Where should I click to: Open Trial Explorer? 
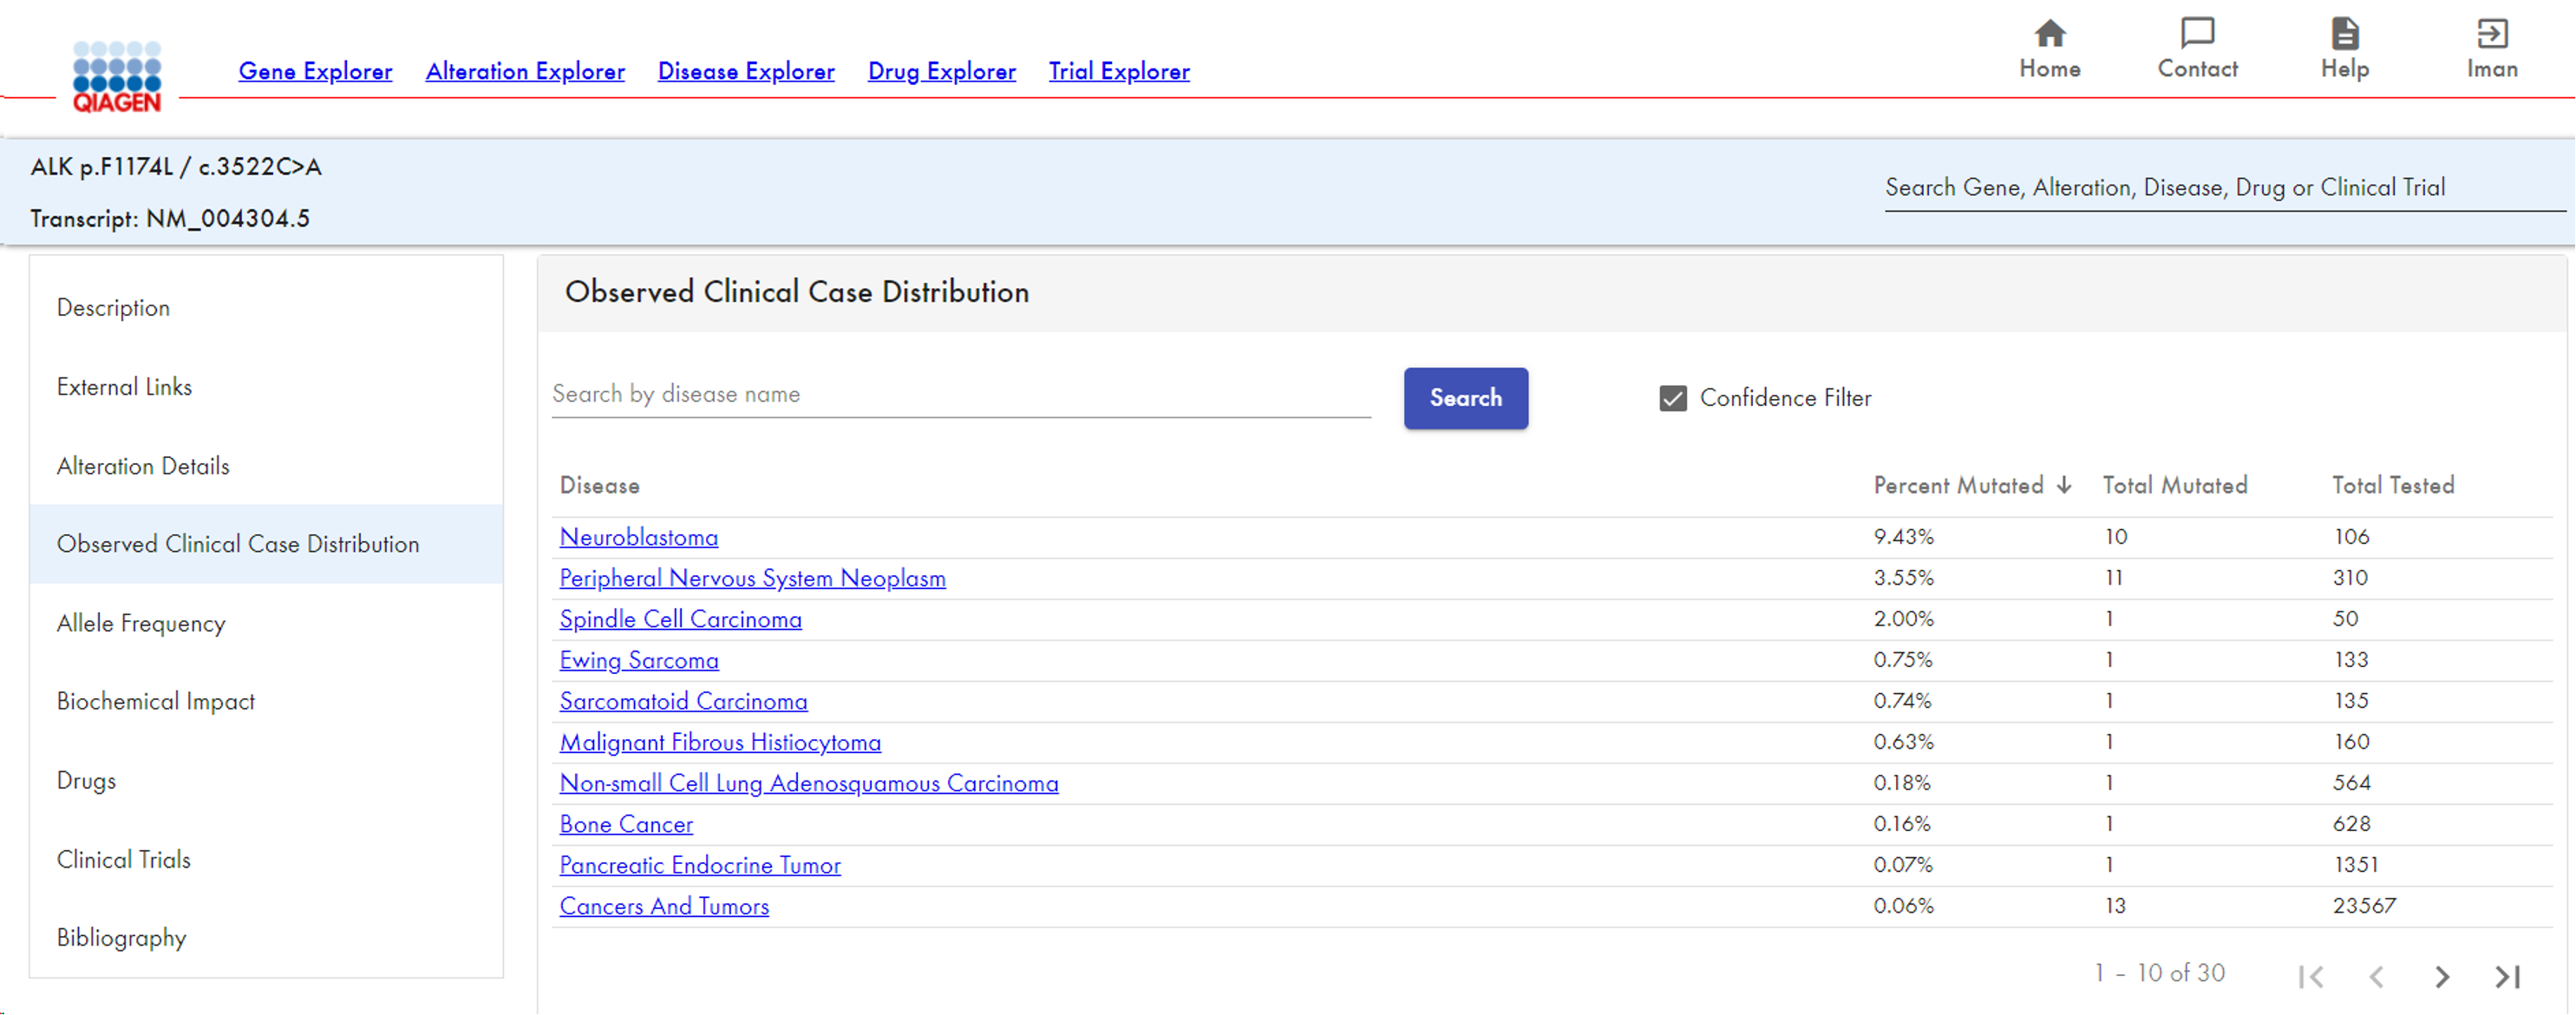click(x=1119, y=71)
